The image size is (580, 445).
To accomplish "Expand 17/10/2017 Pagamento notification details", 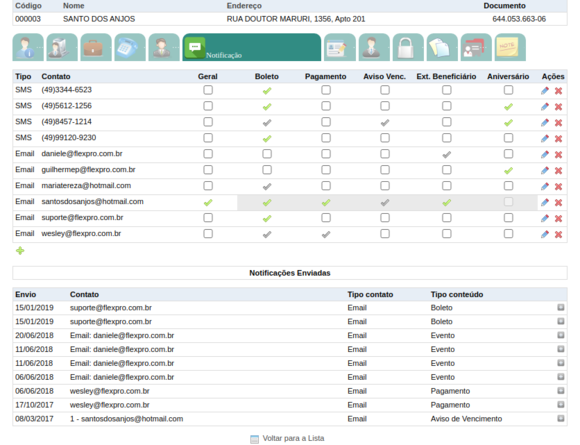I will pyautogui.click(x=561, y=405).
